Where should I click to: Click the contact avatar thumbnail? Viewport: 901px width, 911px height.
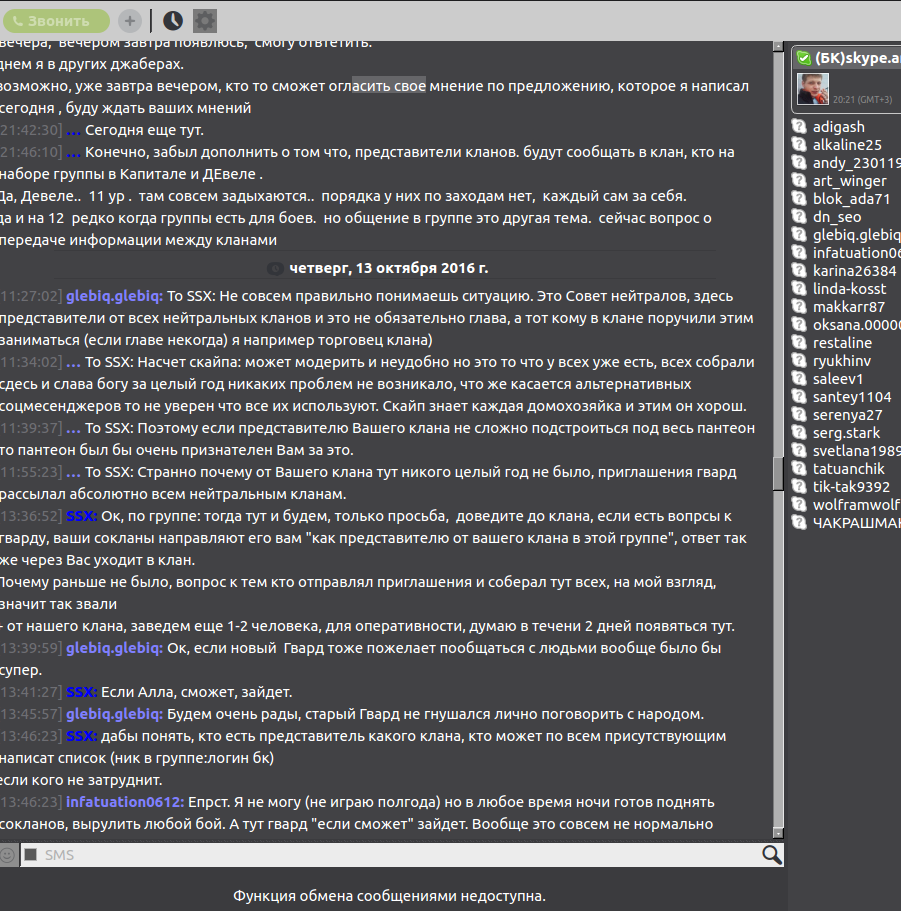pyautogui.click(x=813, y=89)
